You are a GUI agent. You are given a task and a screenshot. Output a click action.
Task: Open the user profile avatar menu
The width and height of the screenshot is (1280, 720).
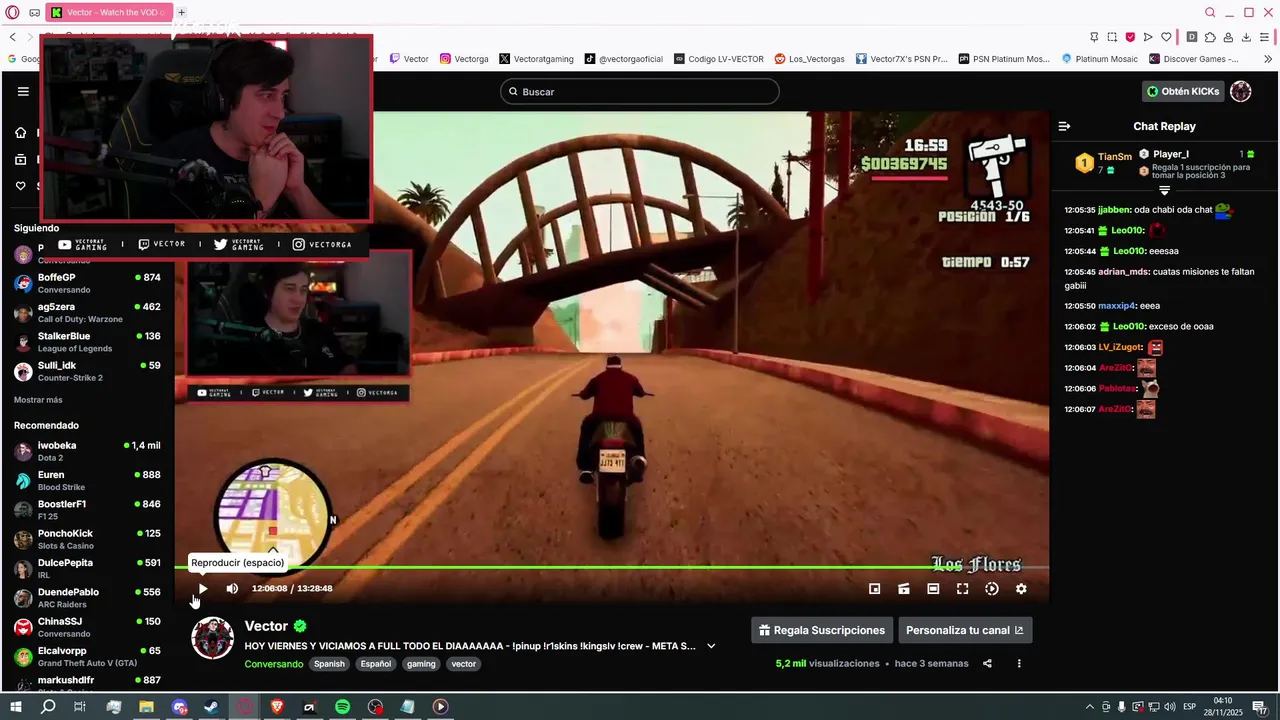[1241, 91]
